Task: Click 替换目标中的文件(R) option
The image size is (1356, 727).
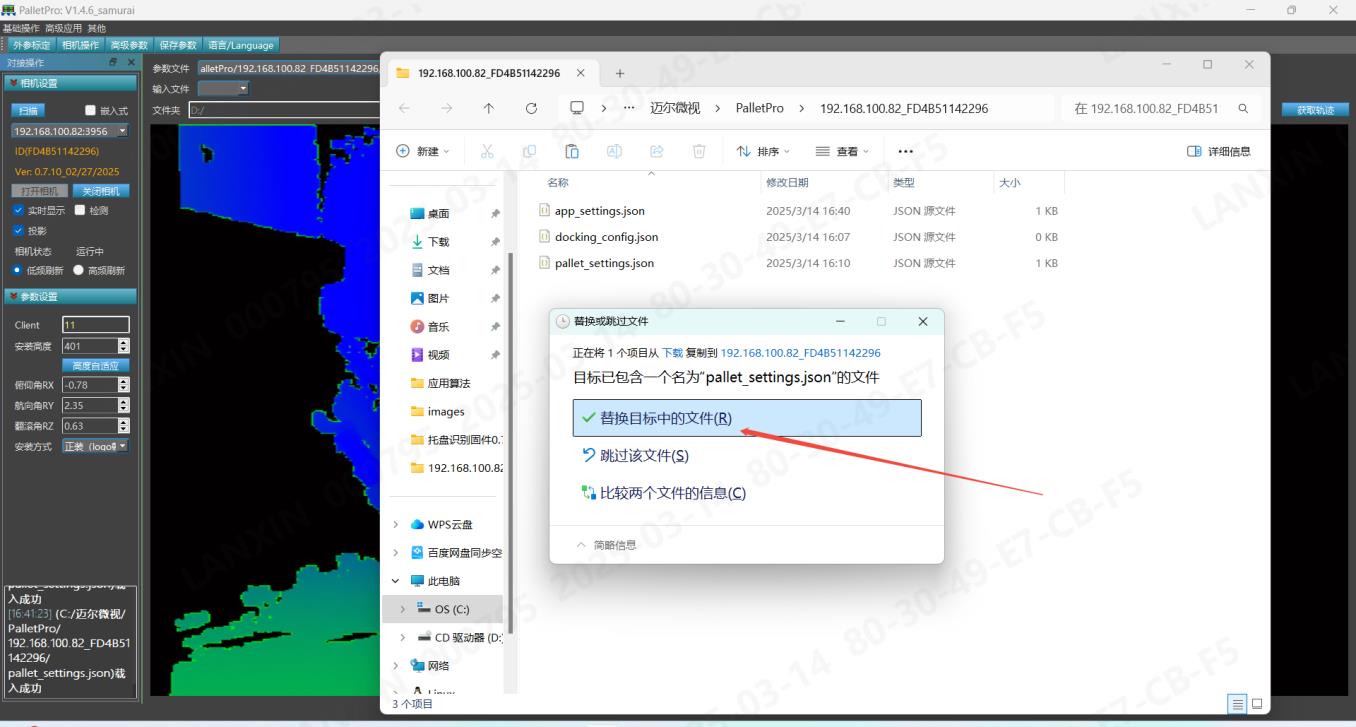Action: pos(747,418)
